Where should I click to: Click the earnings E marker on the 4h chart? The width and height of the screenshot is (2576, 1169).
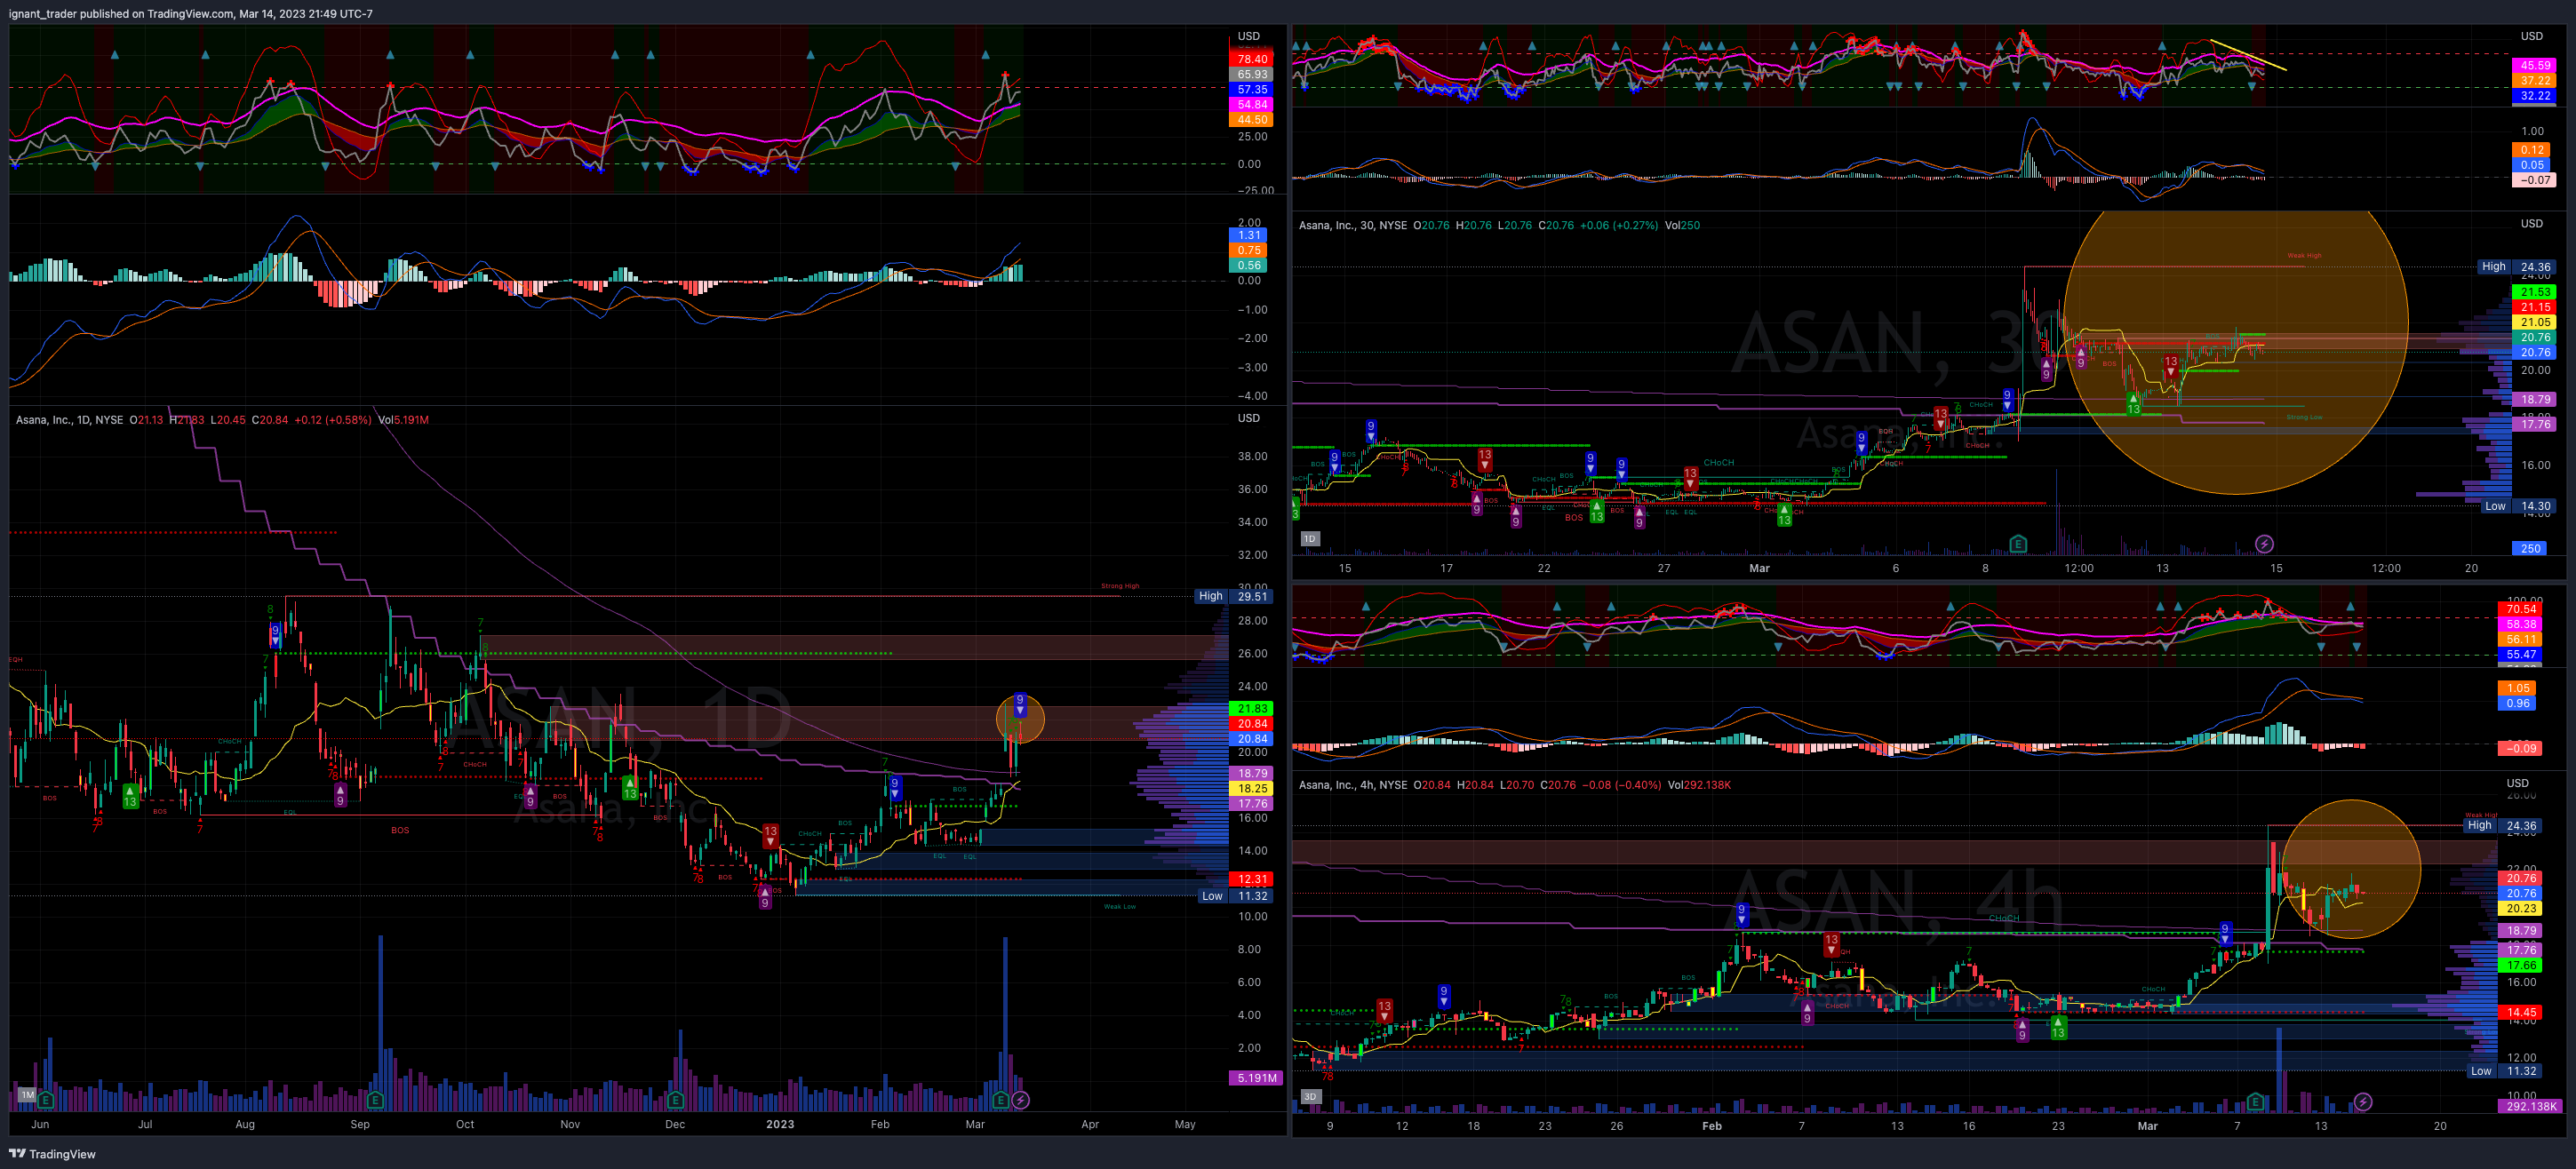pyautogui.click(x=2255, y=1101)
